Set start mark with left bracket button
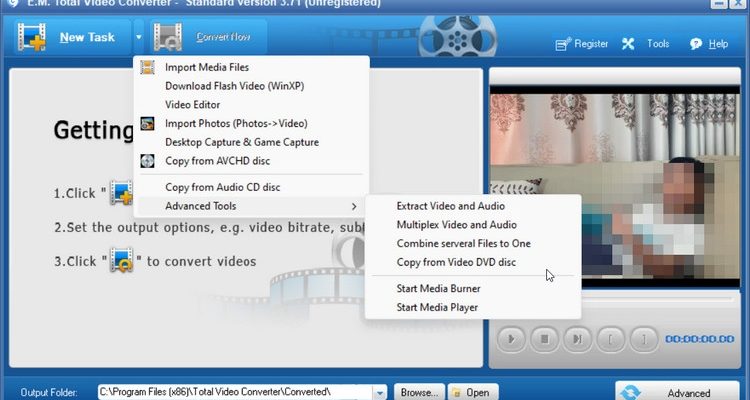 click(x=610, y=339)
